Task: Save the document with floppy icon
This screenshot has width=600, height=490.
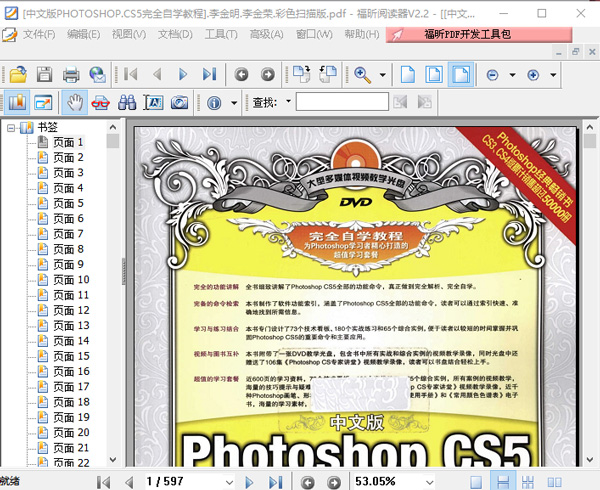Action: [x=44, y=74]
